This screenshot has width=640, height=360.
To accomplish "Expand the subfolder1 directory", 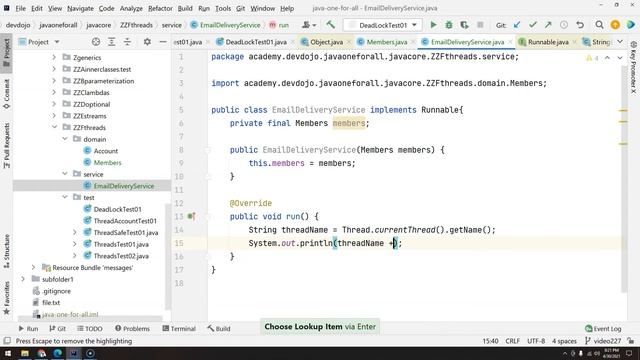I will pos(23,279).
